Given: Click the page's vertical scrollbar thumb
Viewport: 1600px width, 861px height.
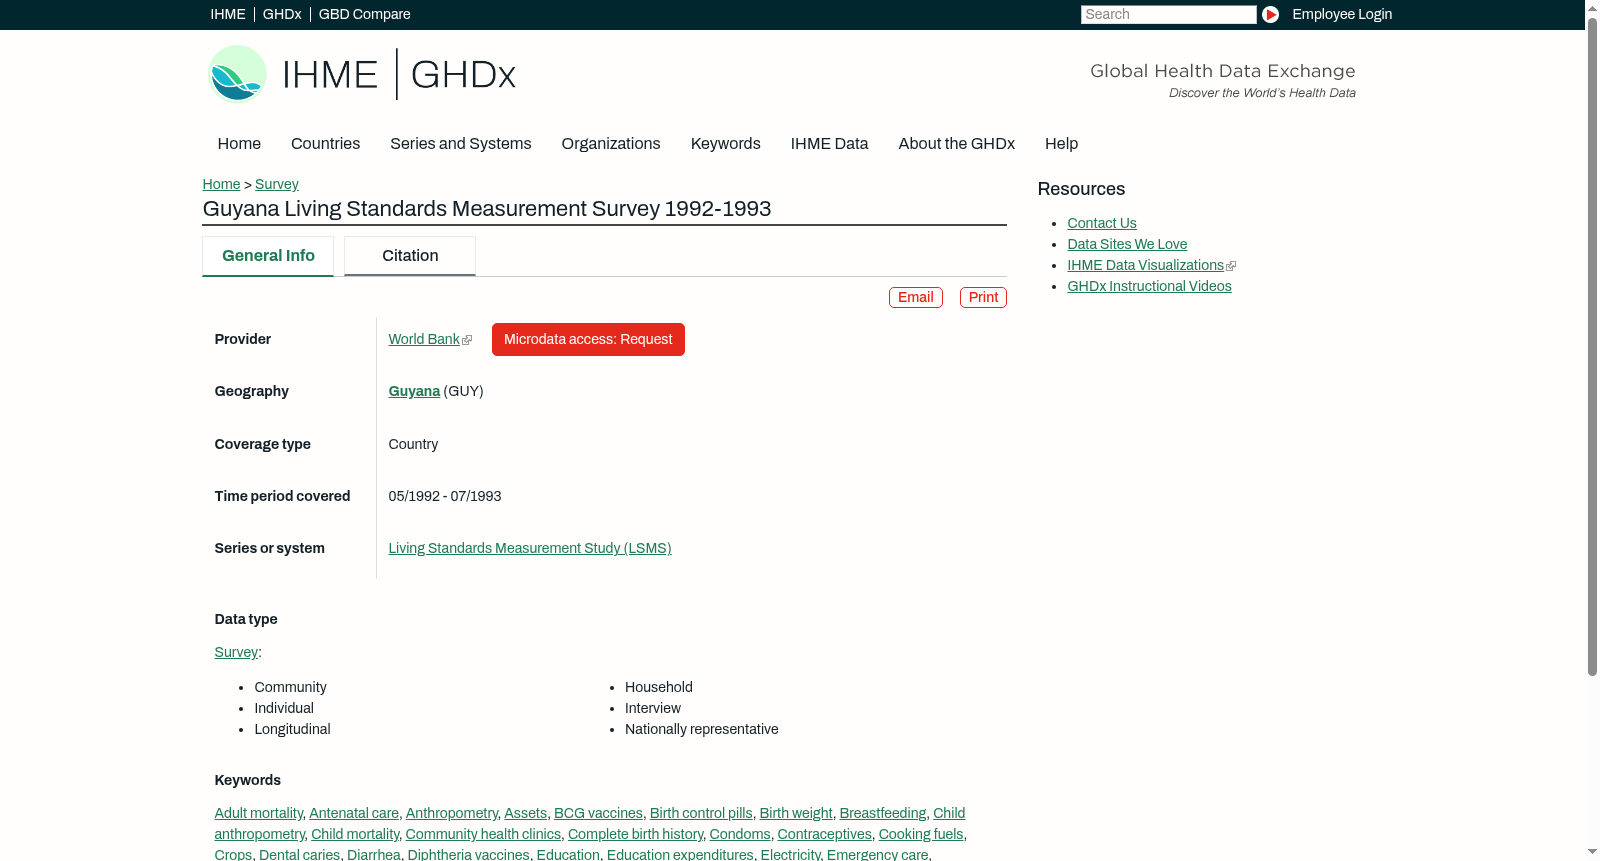Looking at the screenshot, I should tap(1592, 346).
